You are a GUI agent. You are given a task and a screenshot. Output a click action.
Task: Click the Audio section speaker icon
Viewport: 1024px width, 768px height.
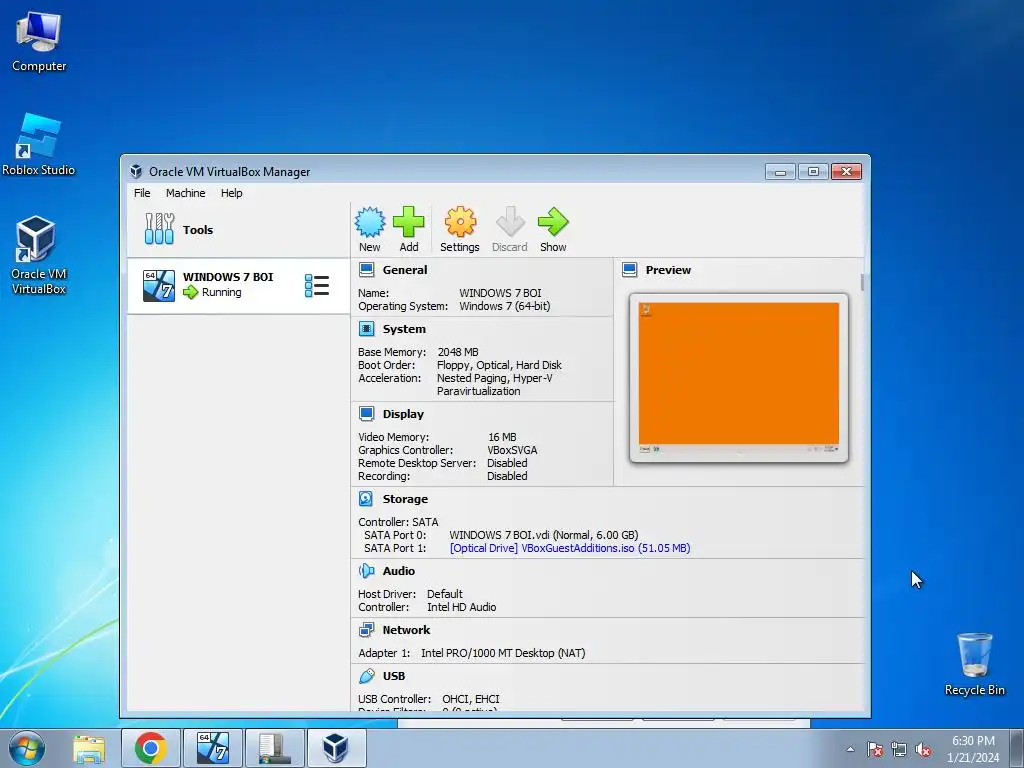point(366,571)
